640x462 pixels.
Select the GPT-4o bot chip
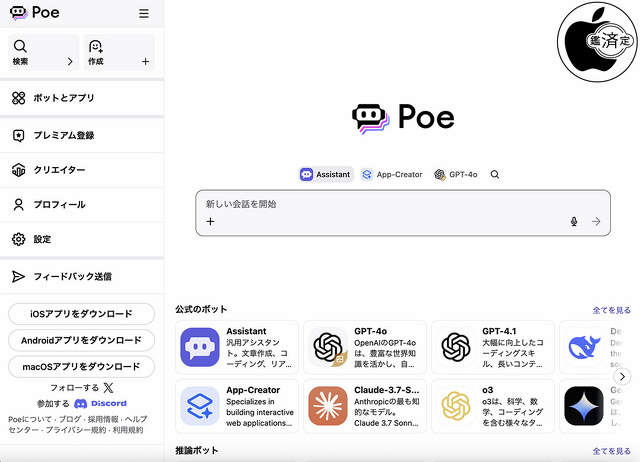click(456, 175)
